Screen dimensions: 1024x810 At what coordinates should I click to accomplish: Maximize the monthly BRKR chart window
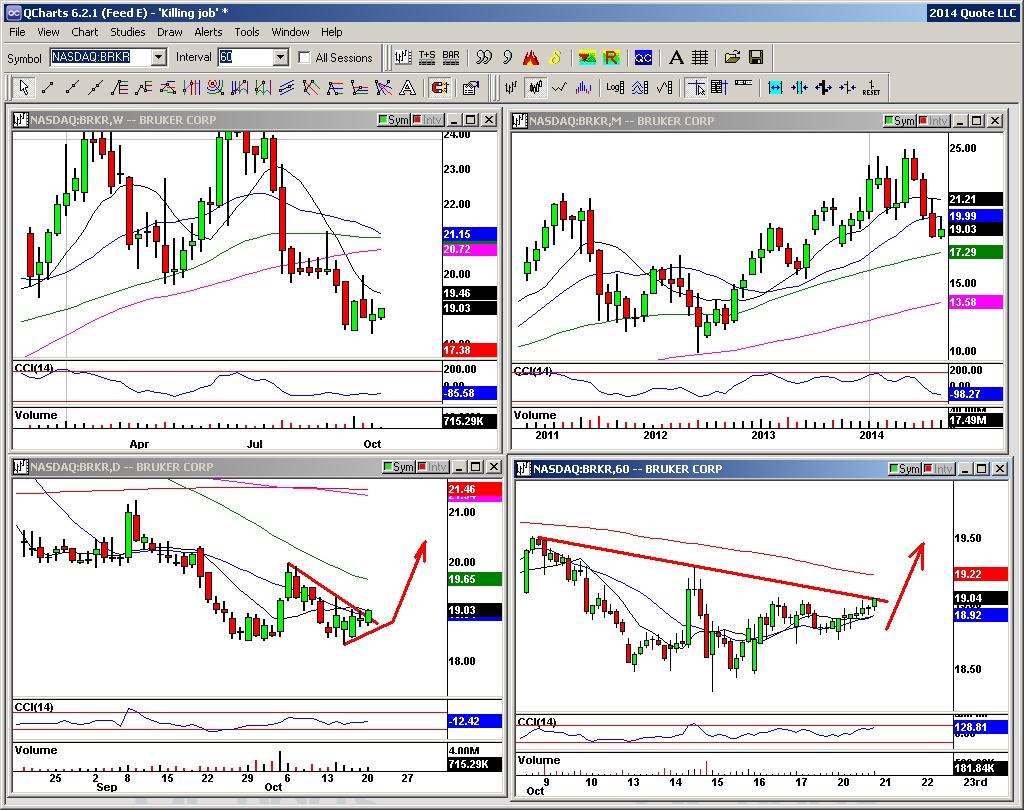tap(976, 121)
